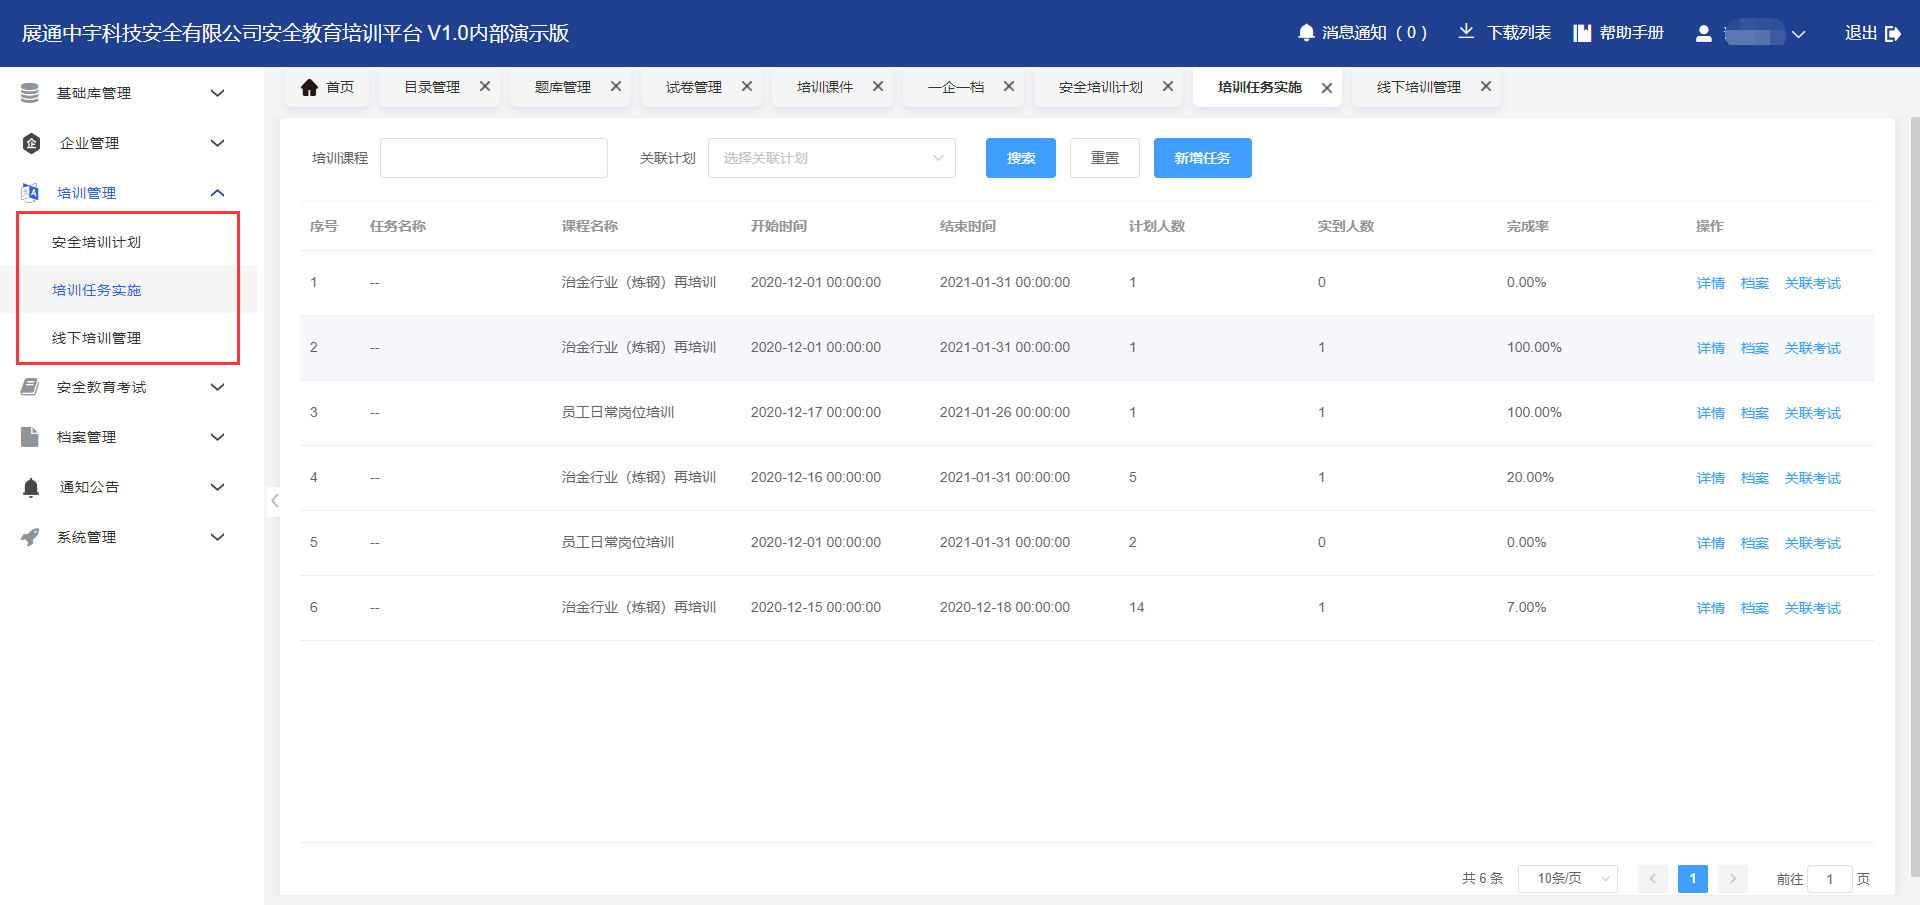Click the home icon on 首页 tab
The width and height of the screenshot is (1920, 905).
coord(310,87)
